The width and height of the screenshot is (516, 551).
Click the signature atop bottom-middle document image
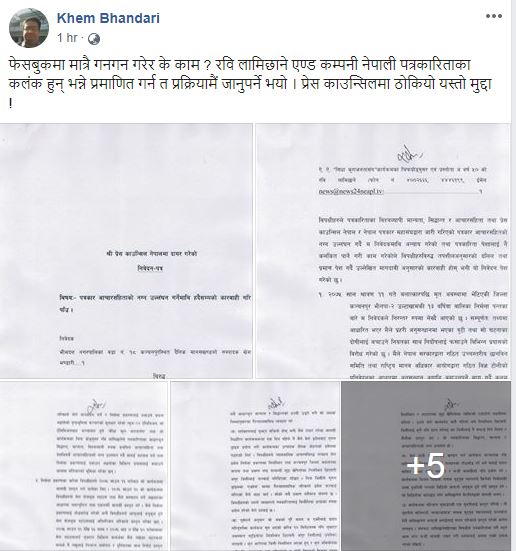275,403
